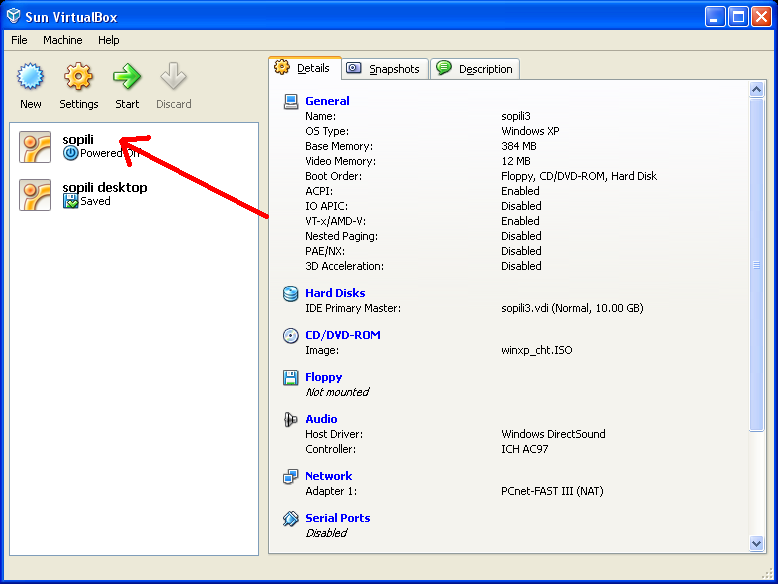Click the details vertical scrollbar thumb
Viewport: 778px width, 584px height.
tap(756, 265)
